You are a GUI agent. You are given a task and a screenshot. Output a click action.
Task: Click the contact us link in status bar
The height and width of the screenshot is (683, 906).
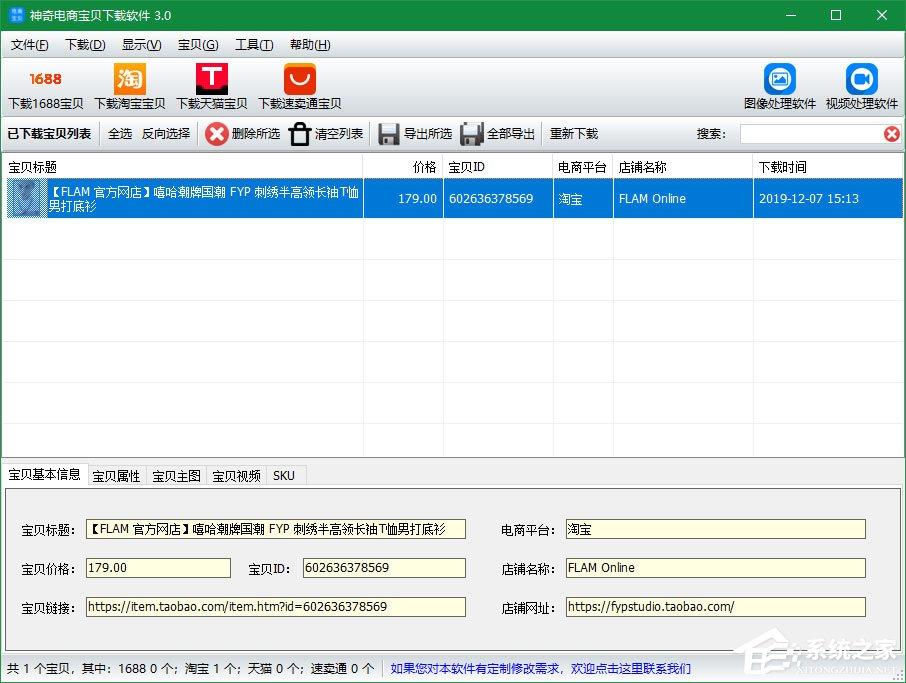[540, 669]
